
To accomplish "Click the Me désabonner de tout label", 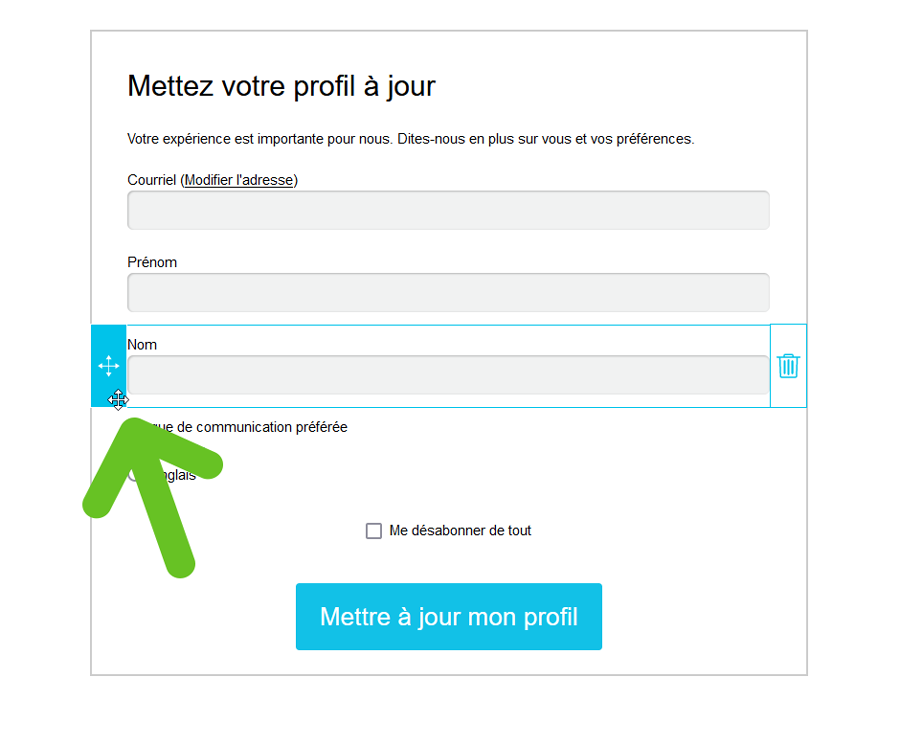I will 460,531.
